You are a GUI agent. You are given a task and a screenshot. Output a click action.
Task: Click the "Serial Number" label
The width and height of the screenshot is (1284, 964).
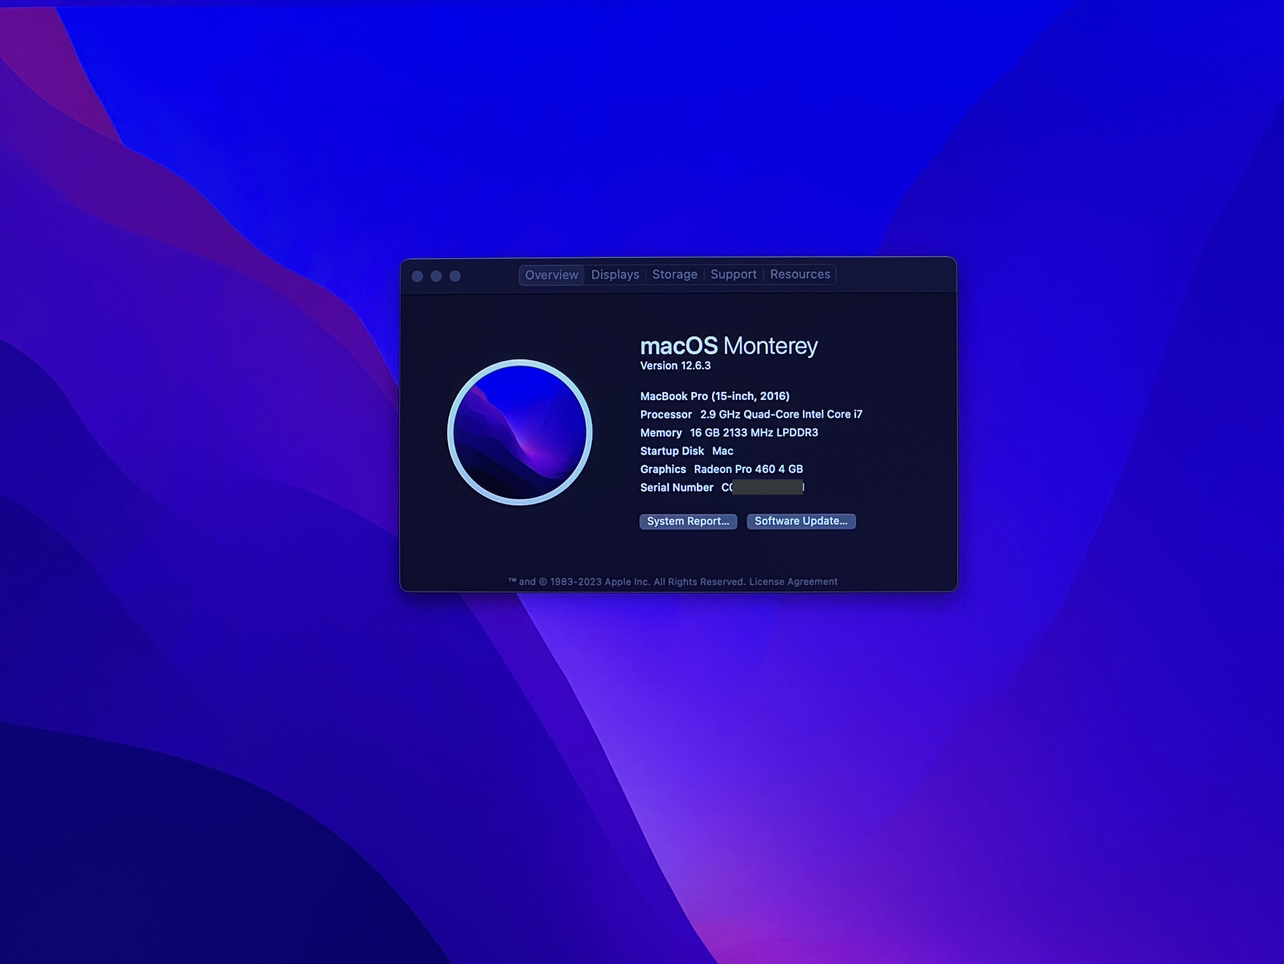click(677, 488)
